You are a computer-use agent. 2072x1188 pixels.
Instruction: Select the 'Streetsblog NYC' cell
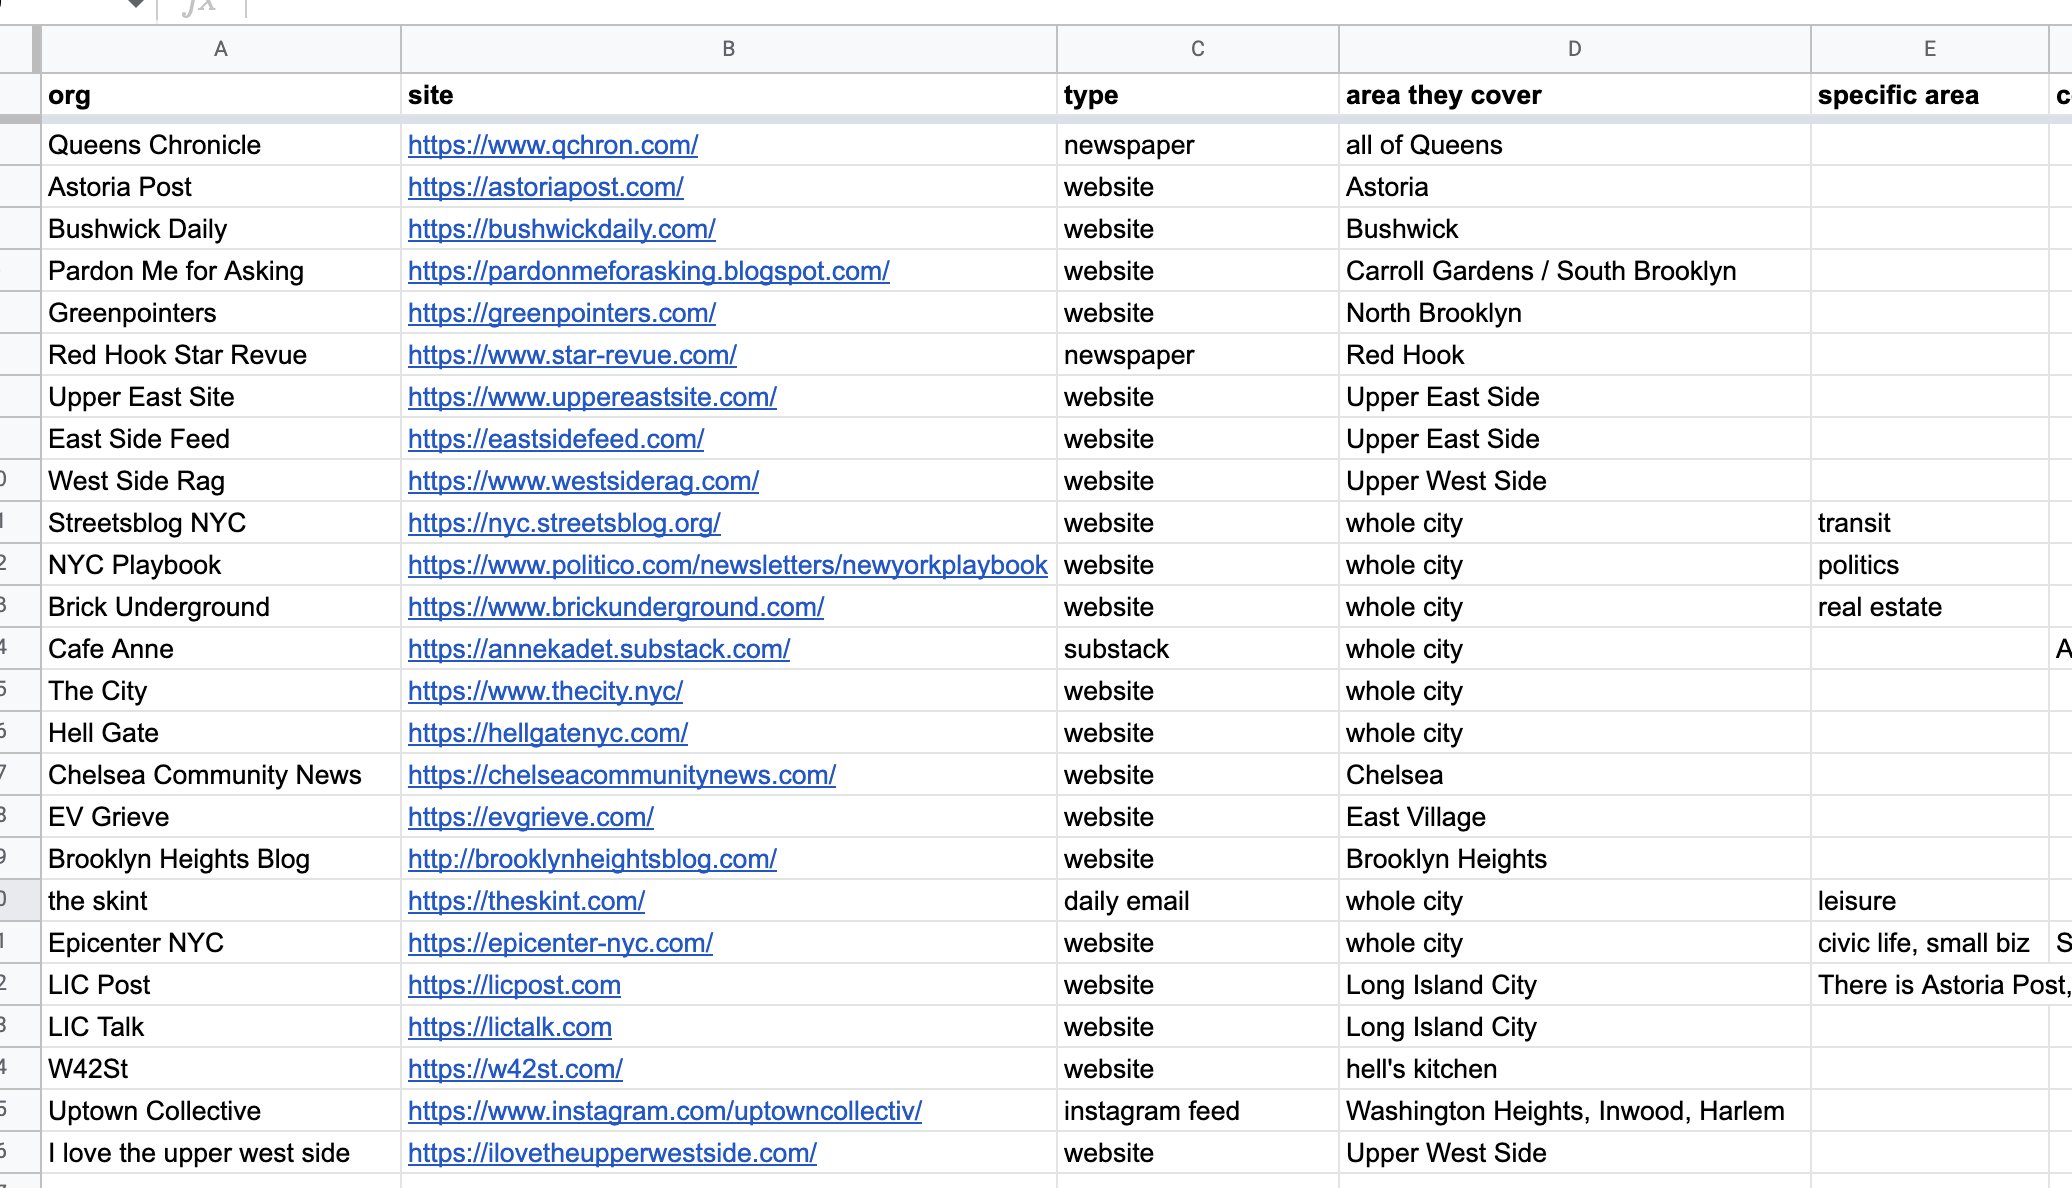[x=221, y=523]
